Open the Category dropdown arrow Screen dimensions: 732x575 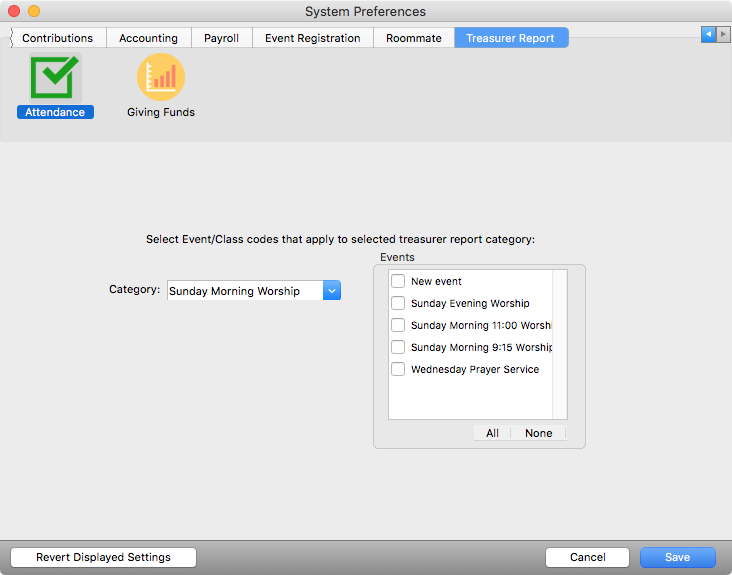coord(332,291)
